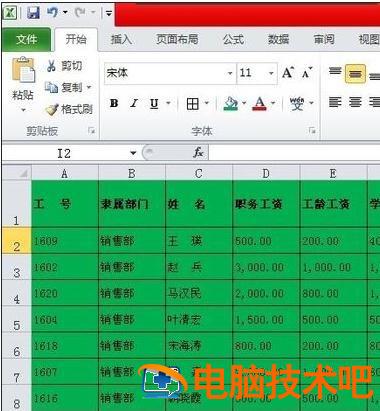Click the Insert Function fx icon
This screenshot has height=411, width=380.
[x=198, y=153]
